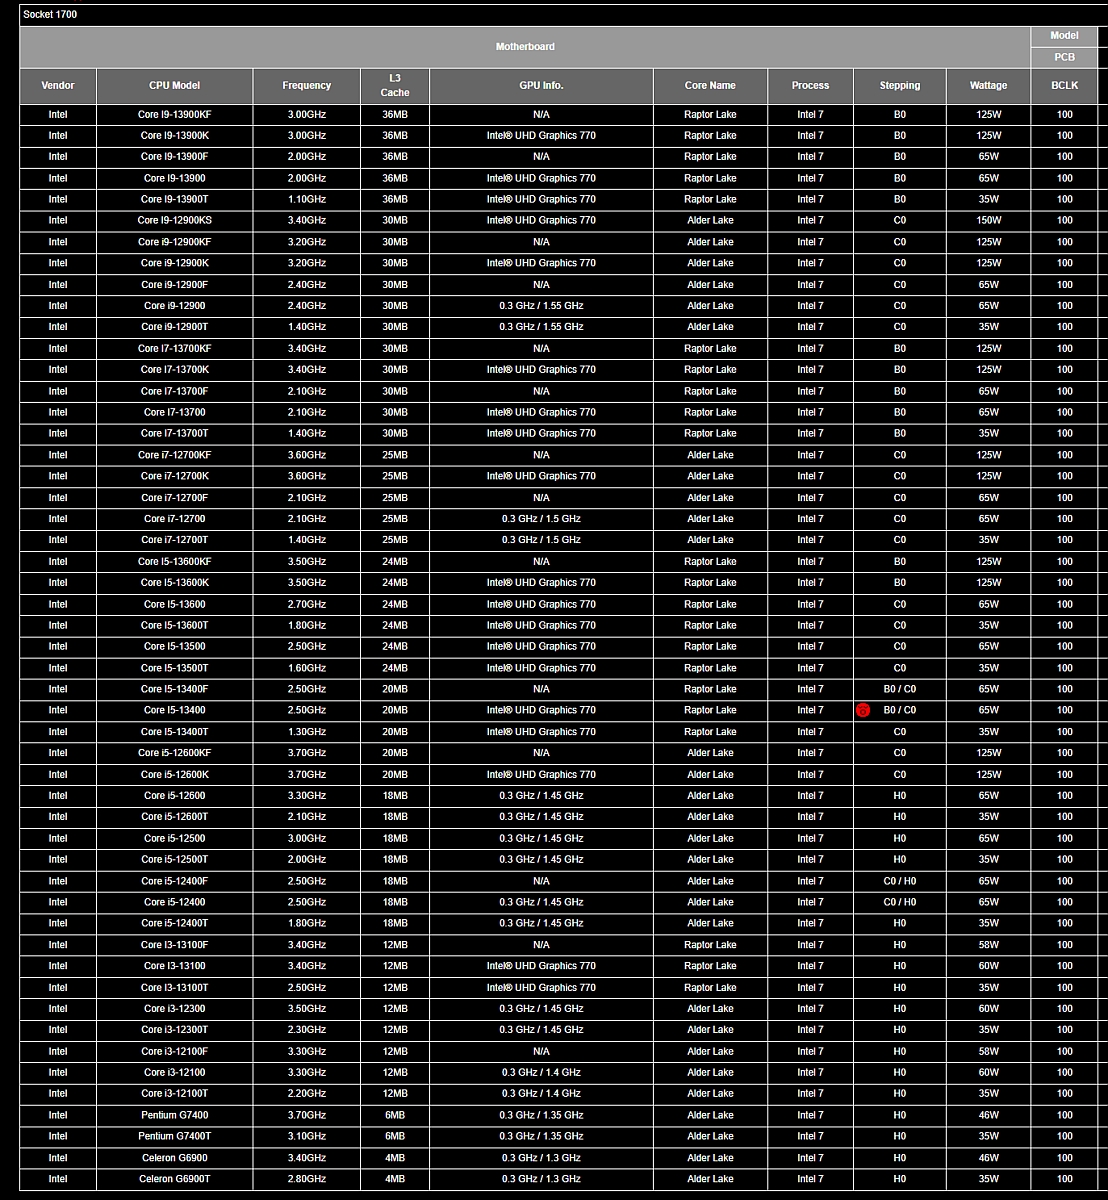The width and height of the screenshot is (1108, 1200).
Task: Click the Core Name column header
Action: [710, 86]
